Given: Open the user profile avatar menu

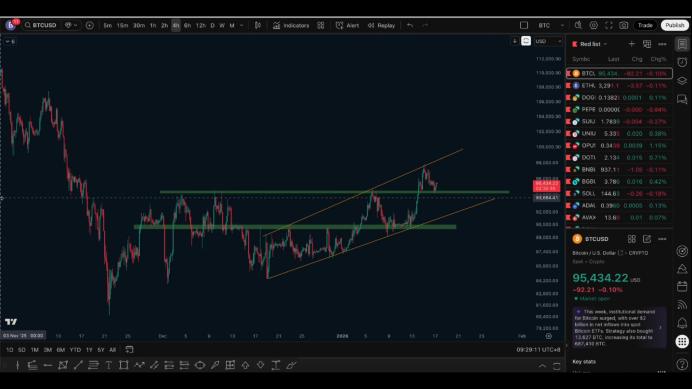Looking at the screenshot, I should 11,25.
